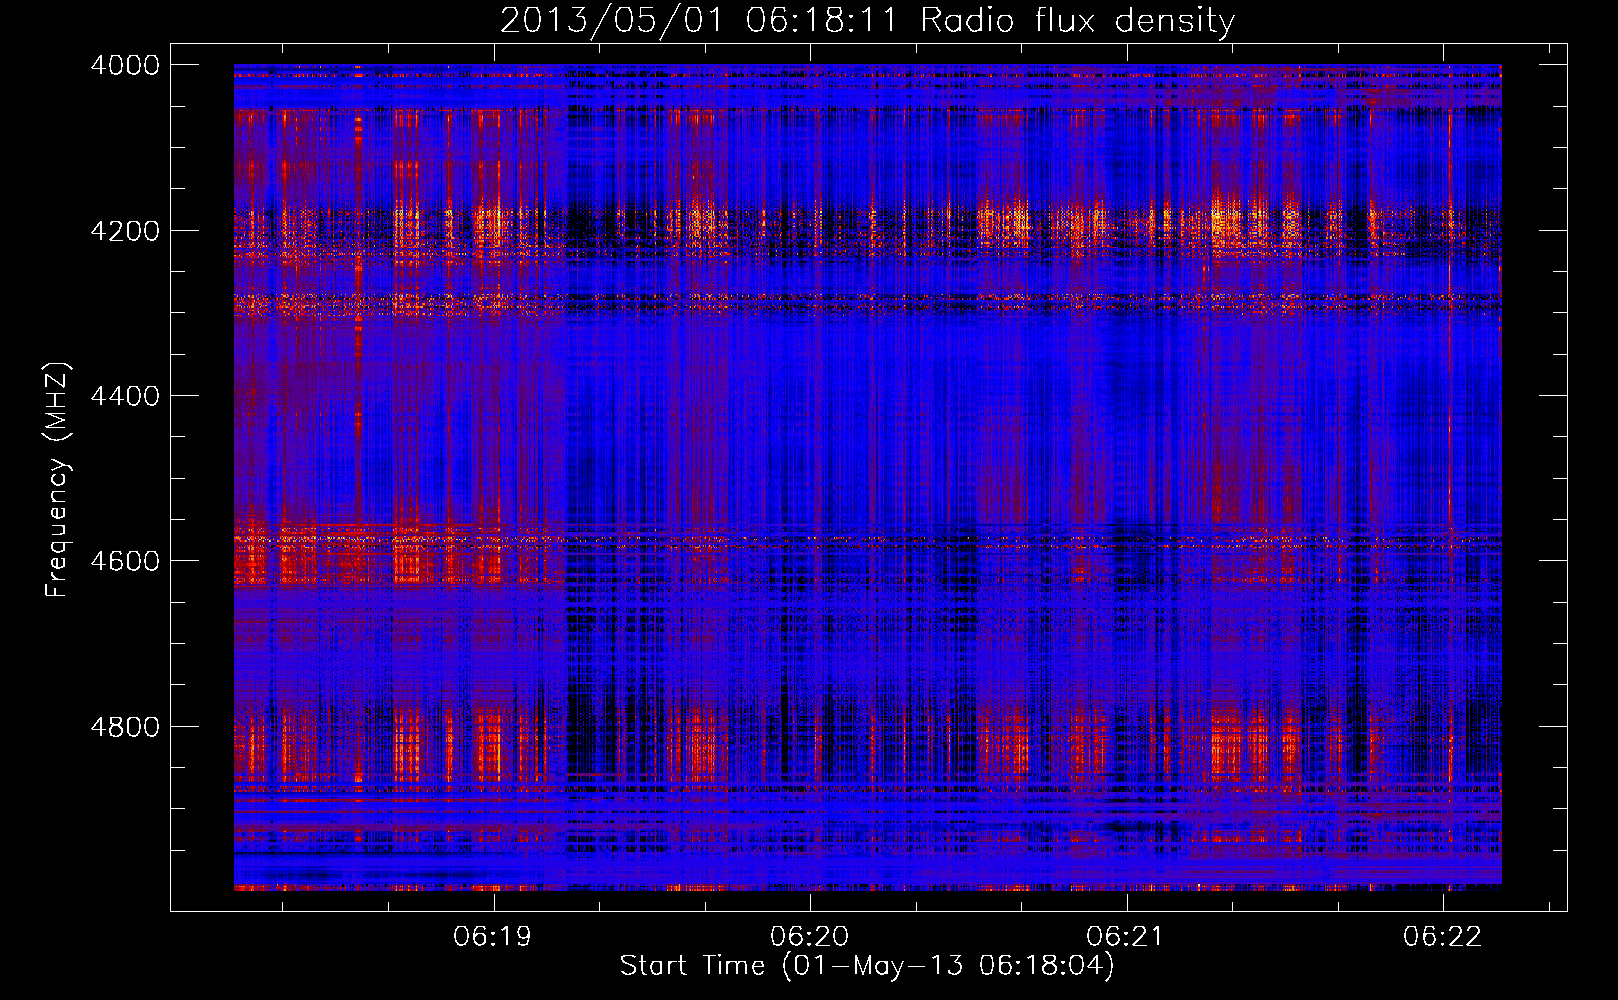Click the 06:20 time axis label
The image size is (1618, 1000).
810,937
